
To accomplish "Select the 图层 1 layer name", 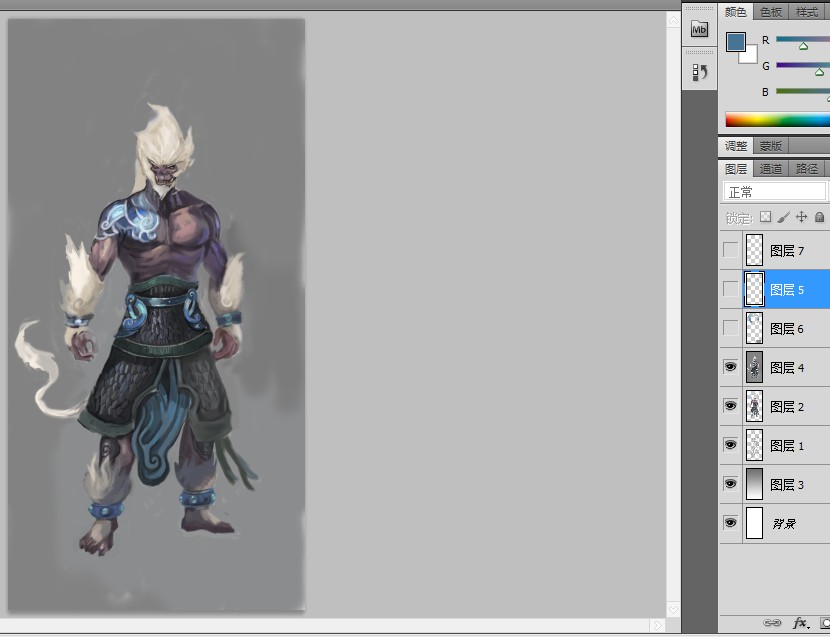I will 787,446.
